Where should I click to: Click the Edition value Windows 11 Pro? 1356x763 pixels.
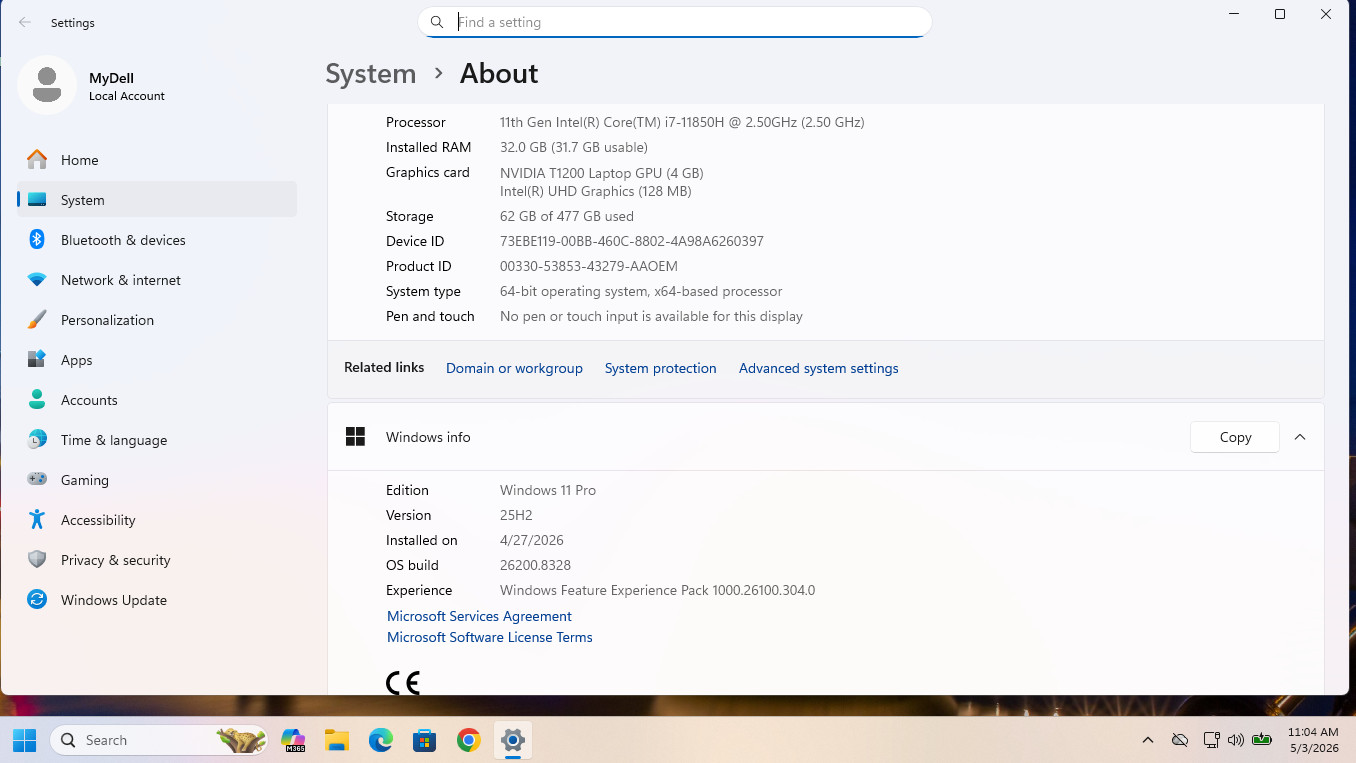[548, 490]
